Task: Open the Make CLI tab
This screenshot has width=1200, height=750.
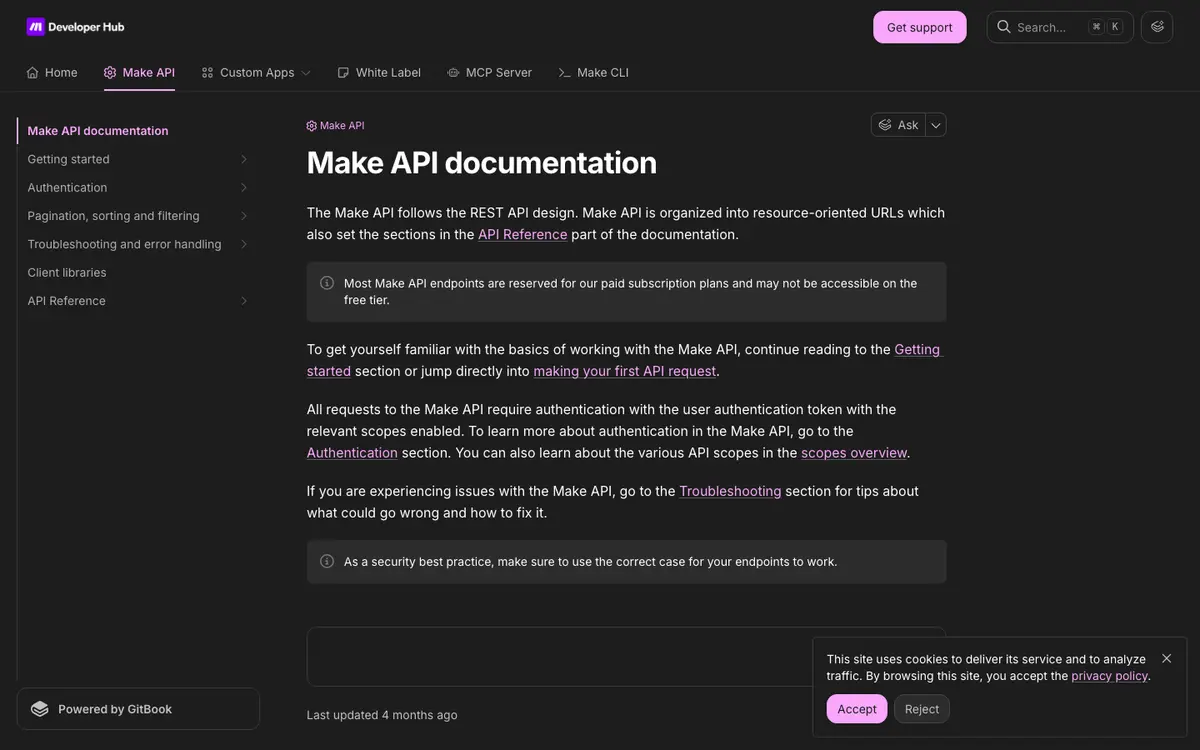Action: click(x=593, y=73)
